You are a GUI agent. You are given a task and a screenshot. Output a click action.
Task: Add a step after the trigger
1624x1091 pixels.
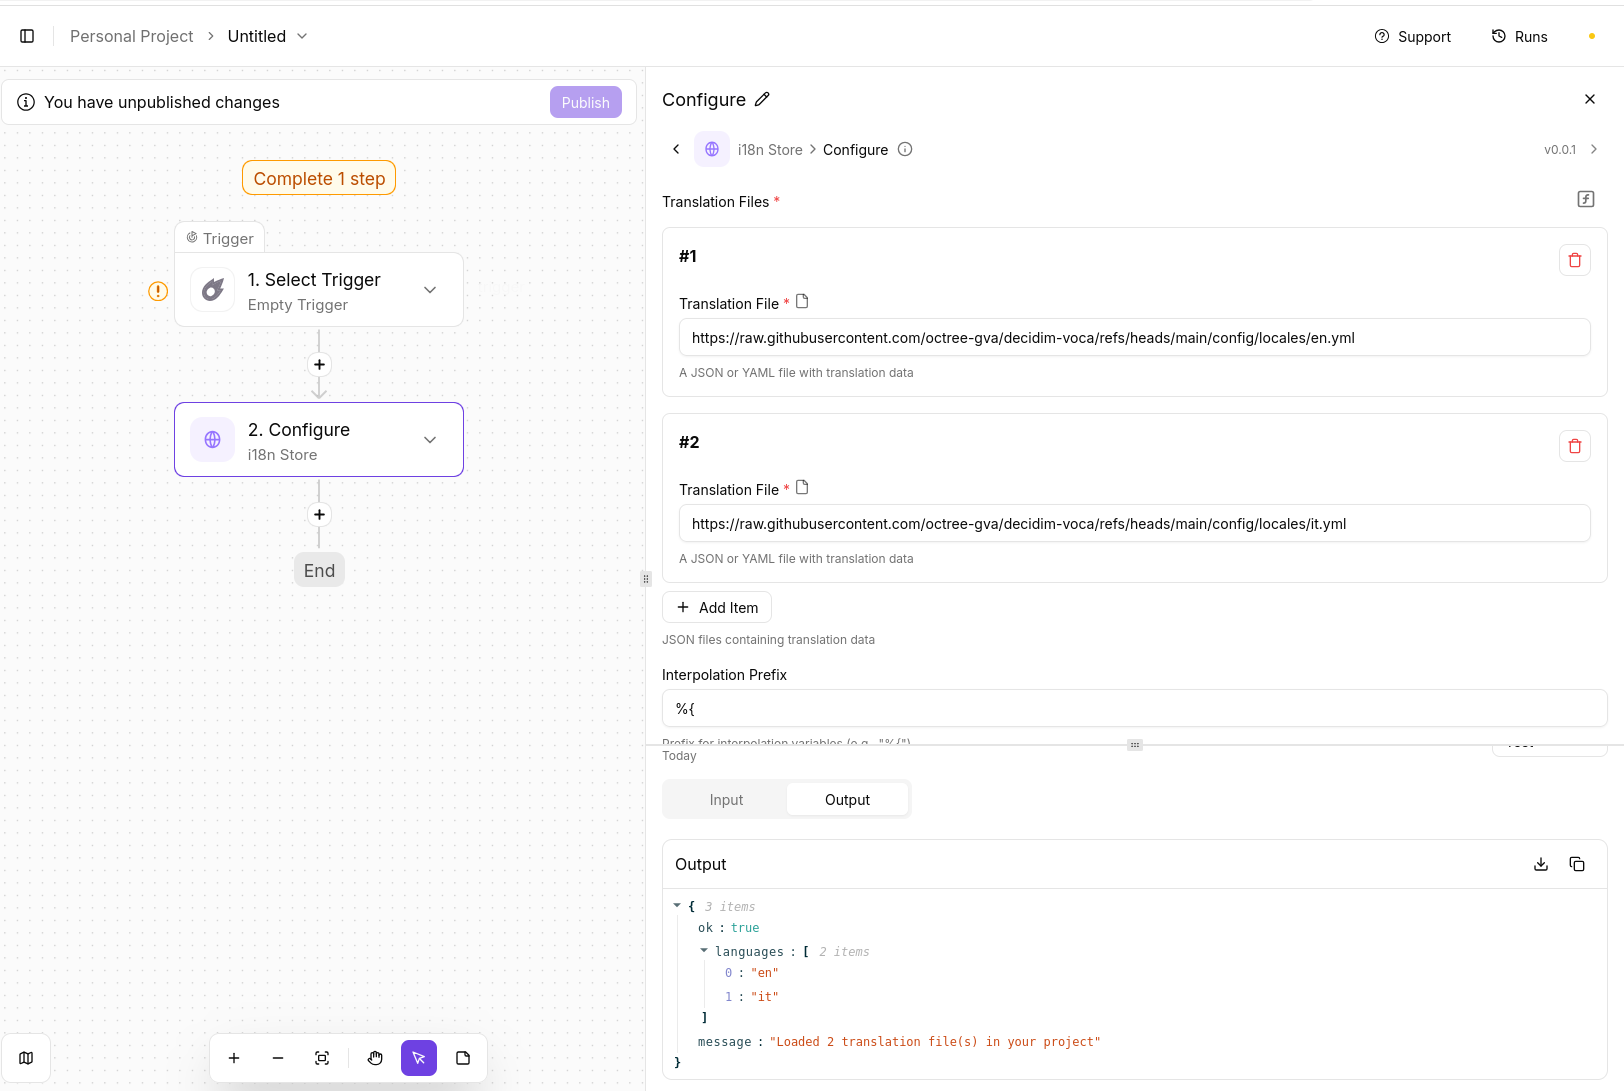tap(319, 365)
